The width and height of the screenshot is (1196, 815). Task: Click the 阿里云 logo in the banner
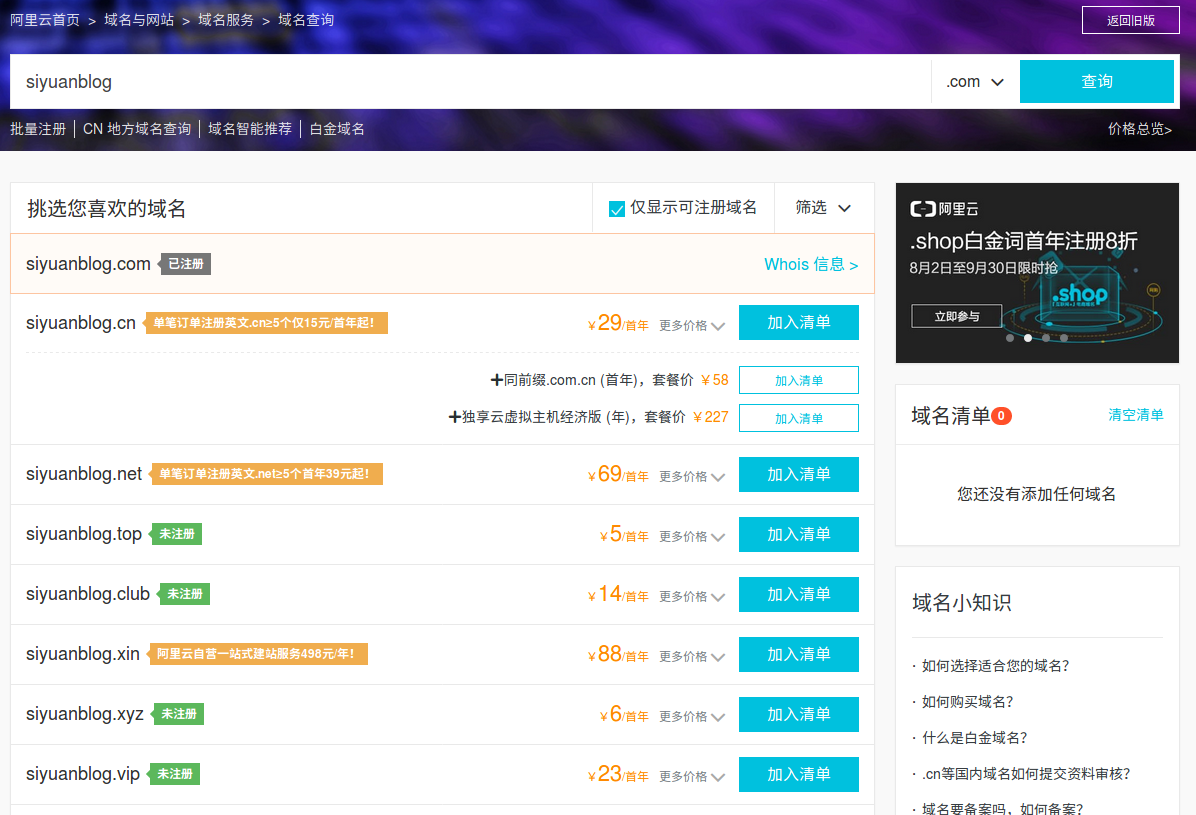click(944, 208)
